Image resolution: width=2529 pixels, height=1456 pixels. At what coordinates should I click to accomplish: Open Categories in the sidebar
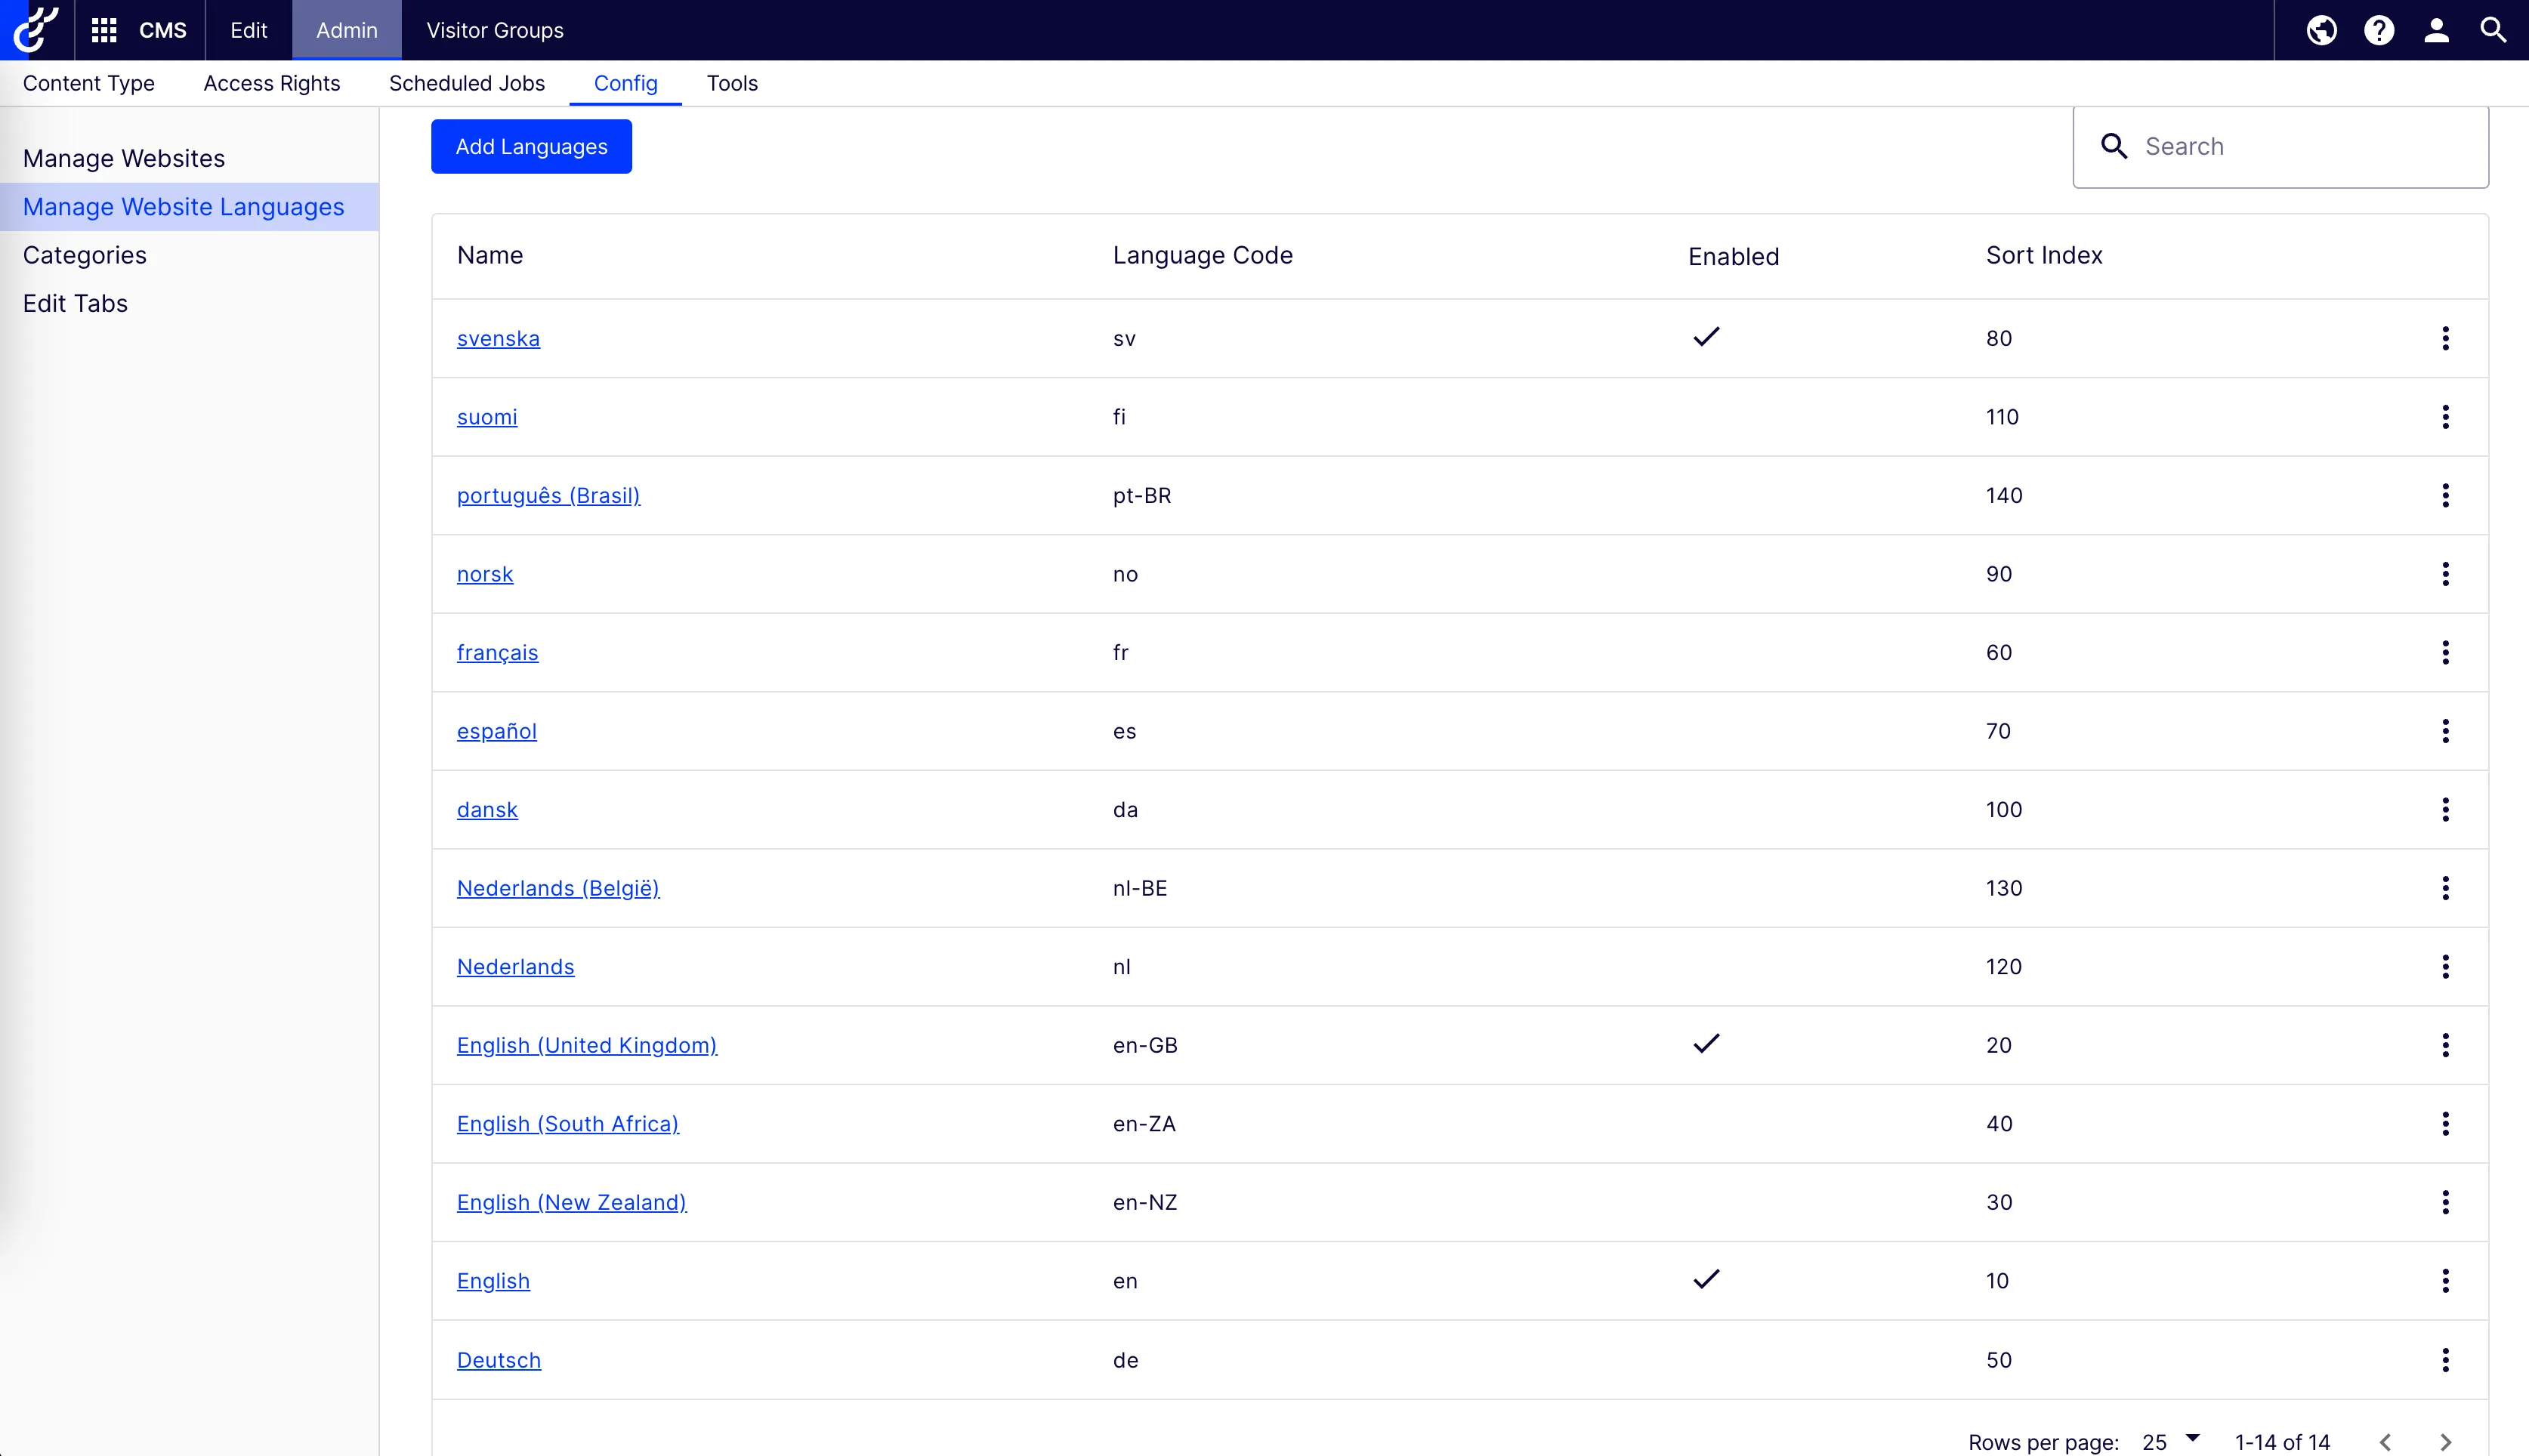[85, 255]
